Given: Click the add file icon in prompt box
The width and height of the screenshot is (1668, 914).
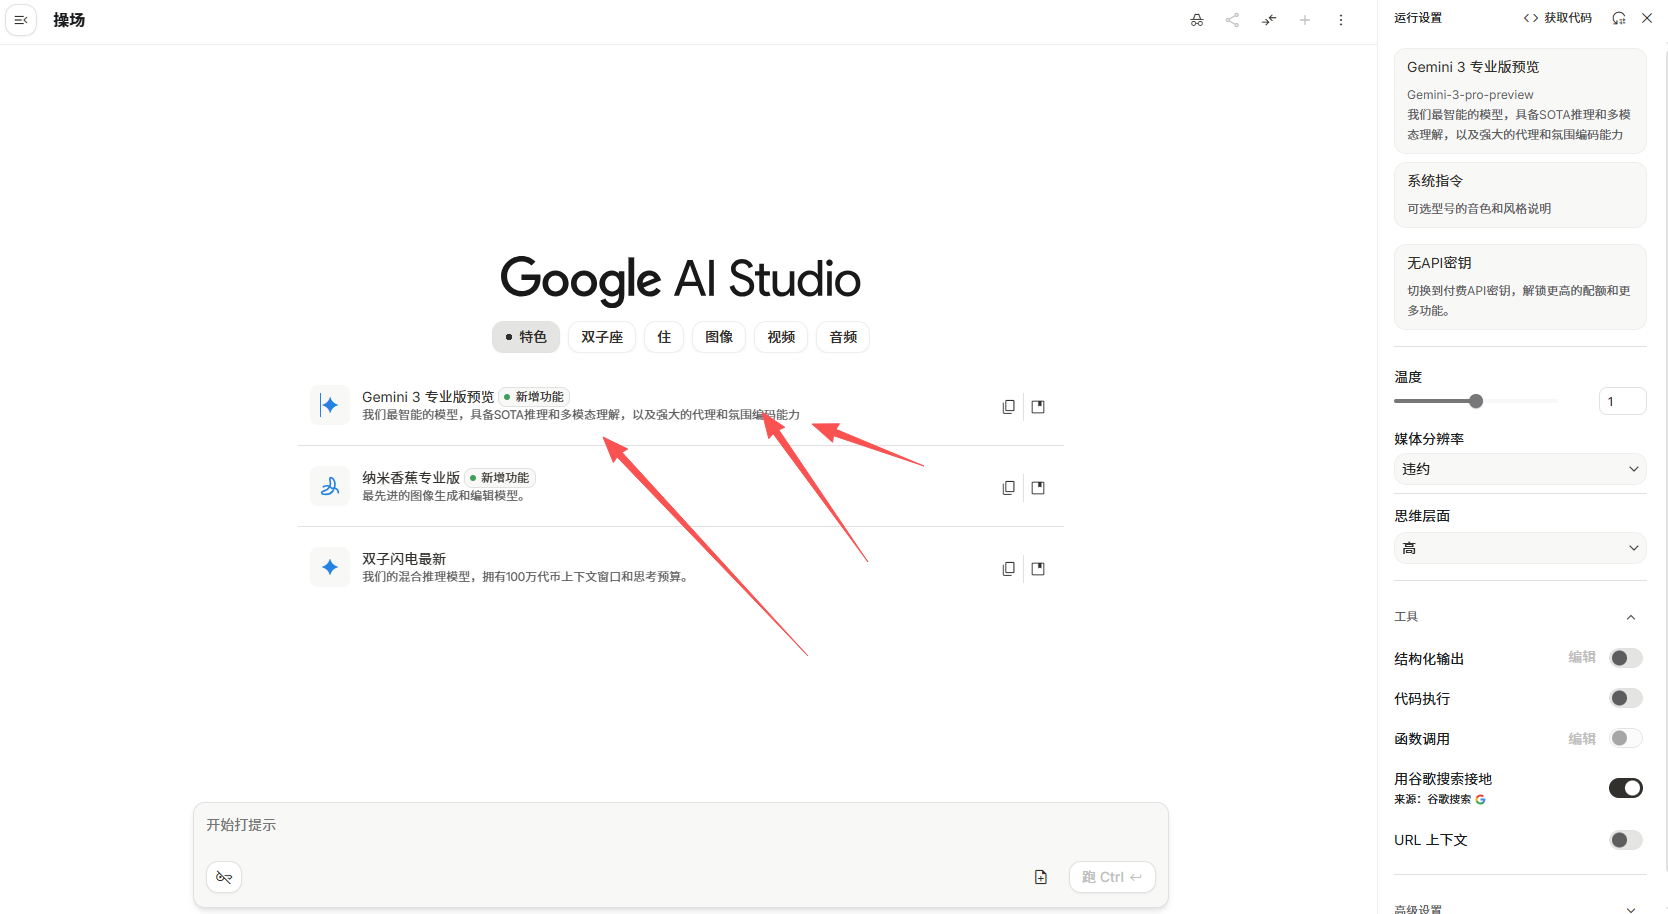Looking at the screenshot, I should (1041, 877).
